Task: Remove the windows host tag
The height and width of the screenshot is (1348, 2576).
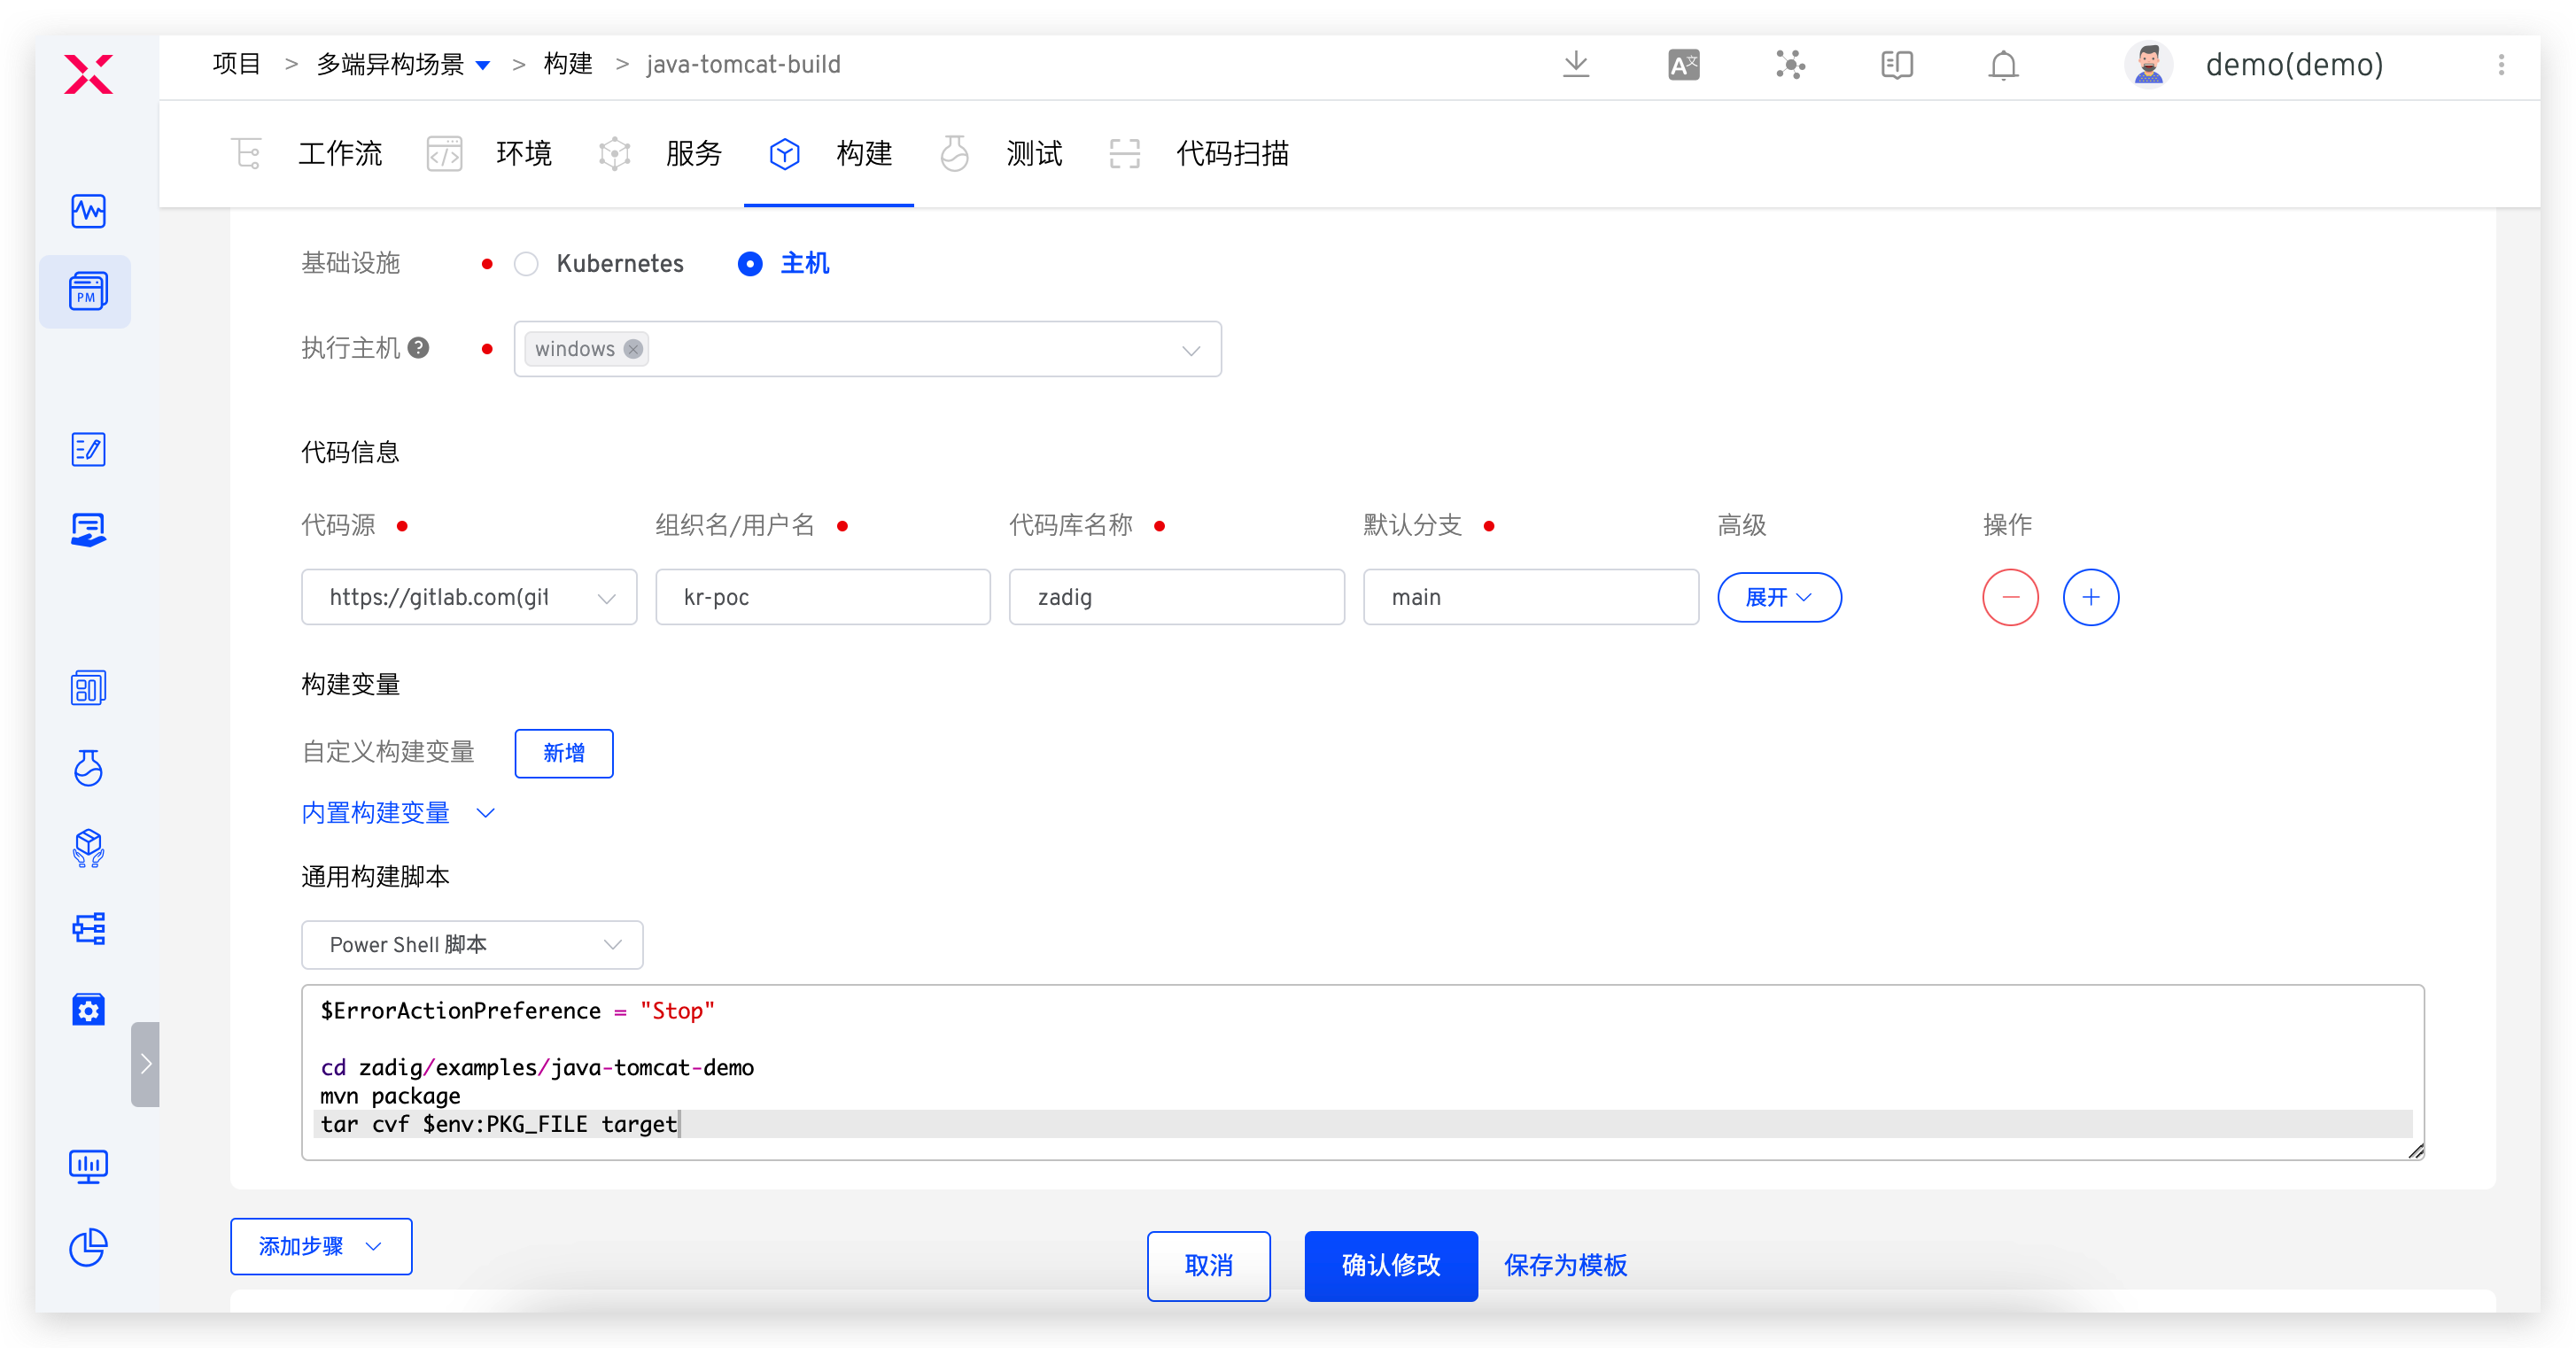Action: pos(633,349)
